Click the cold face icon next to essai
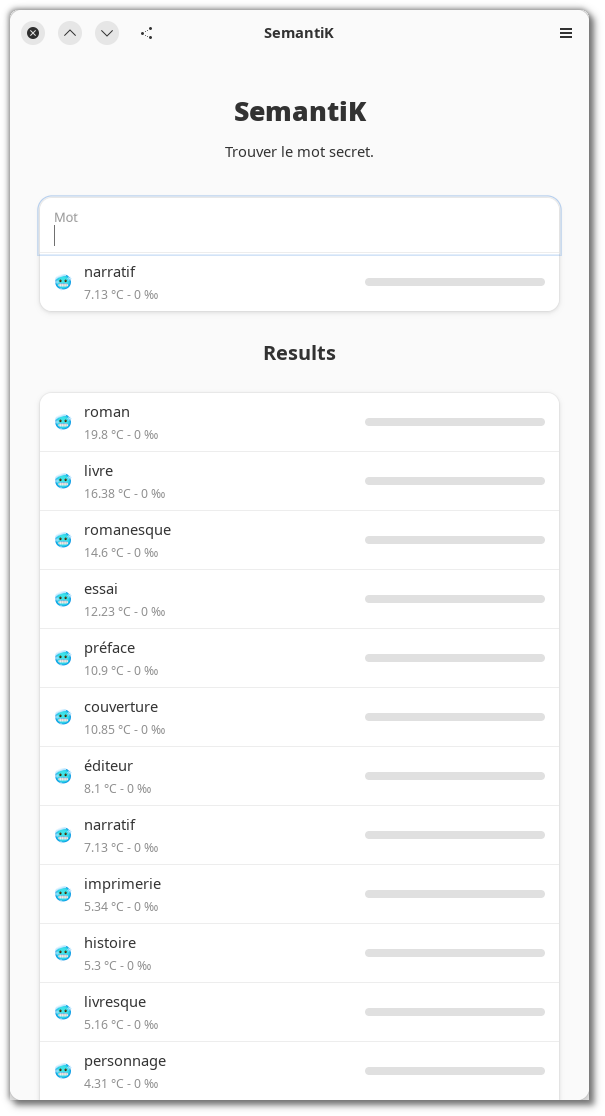The image size is (605, 1116). click(63, 599)
